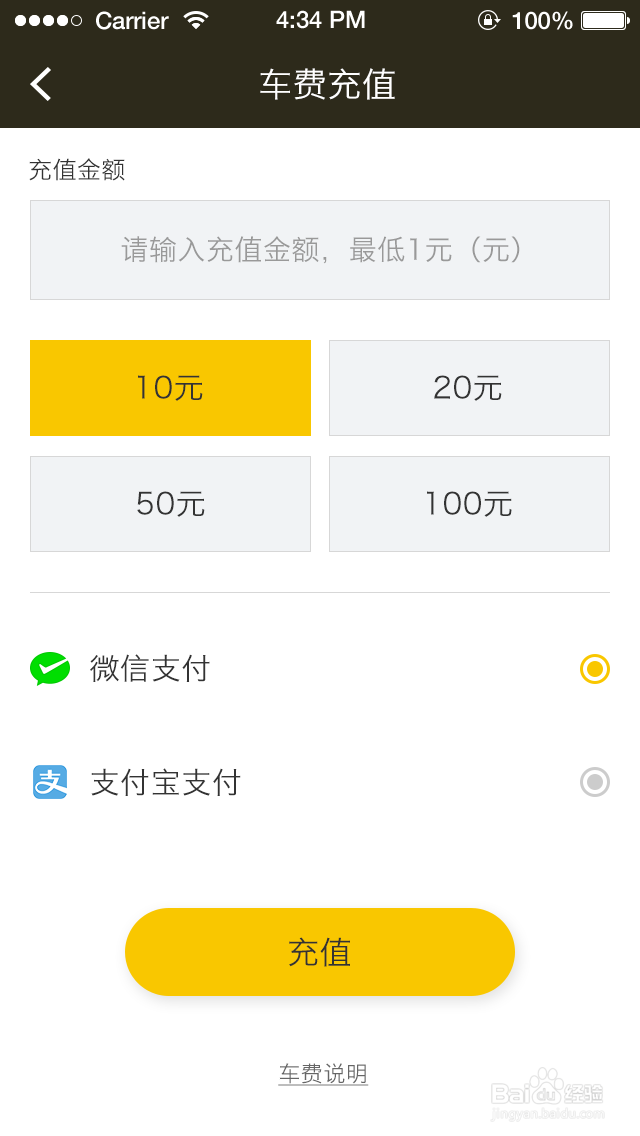The height and width of the screenshot is (1136, 640).
Task: Tap the 4:34 PM clock
Action: (320, 20)
